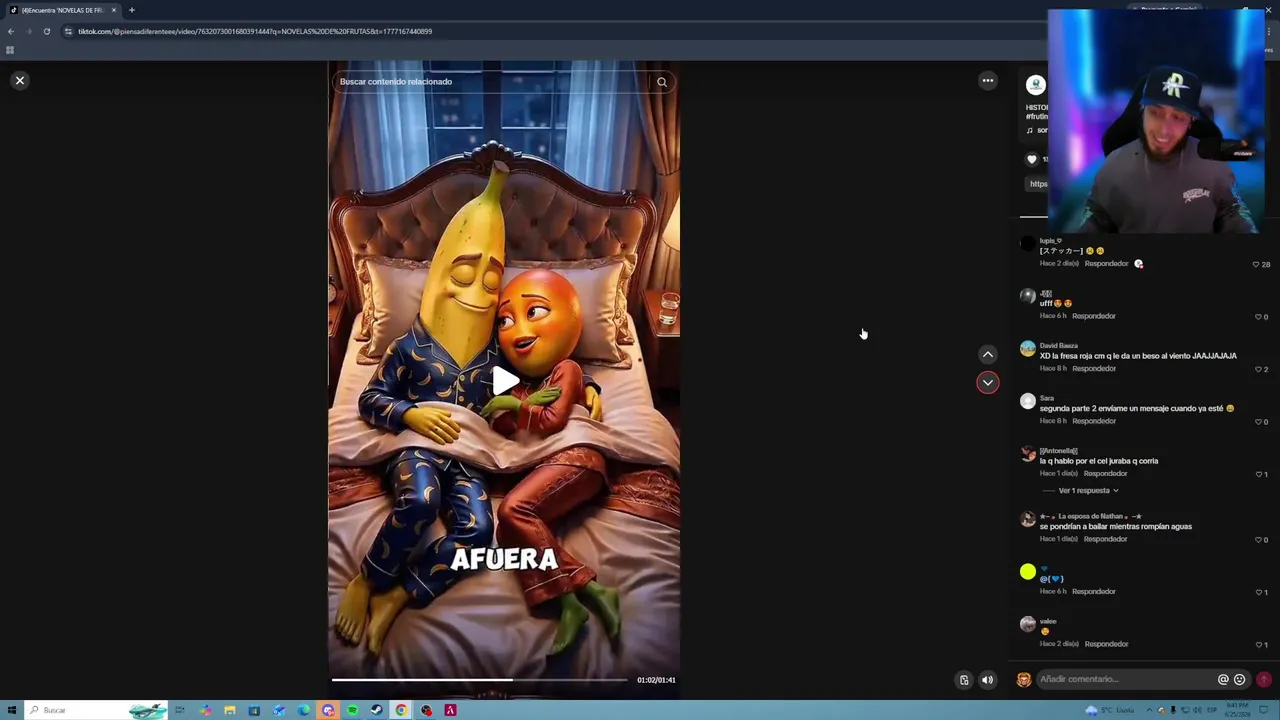Click the magnifier icon in the related content search
This screenshot has width=1280, height=720.
click(x=661, y=82)
